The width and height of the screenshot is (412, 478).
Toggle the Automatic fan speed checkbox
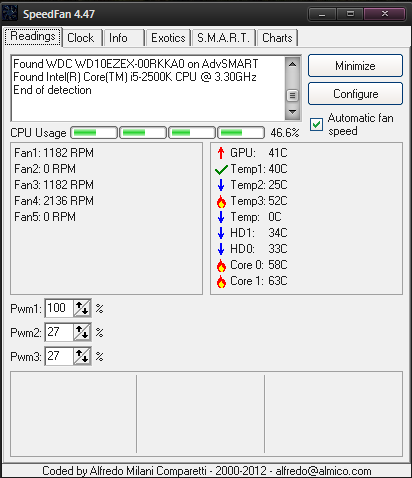(316, 125)
